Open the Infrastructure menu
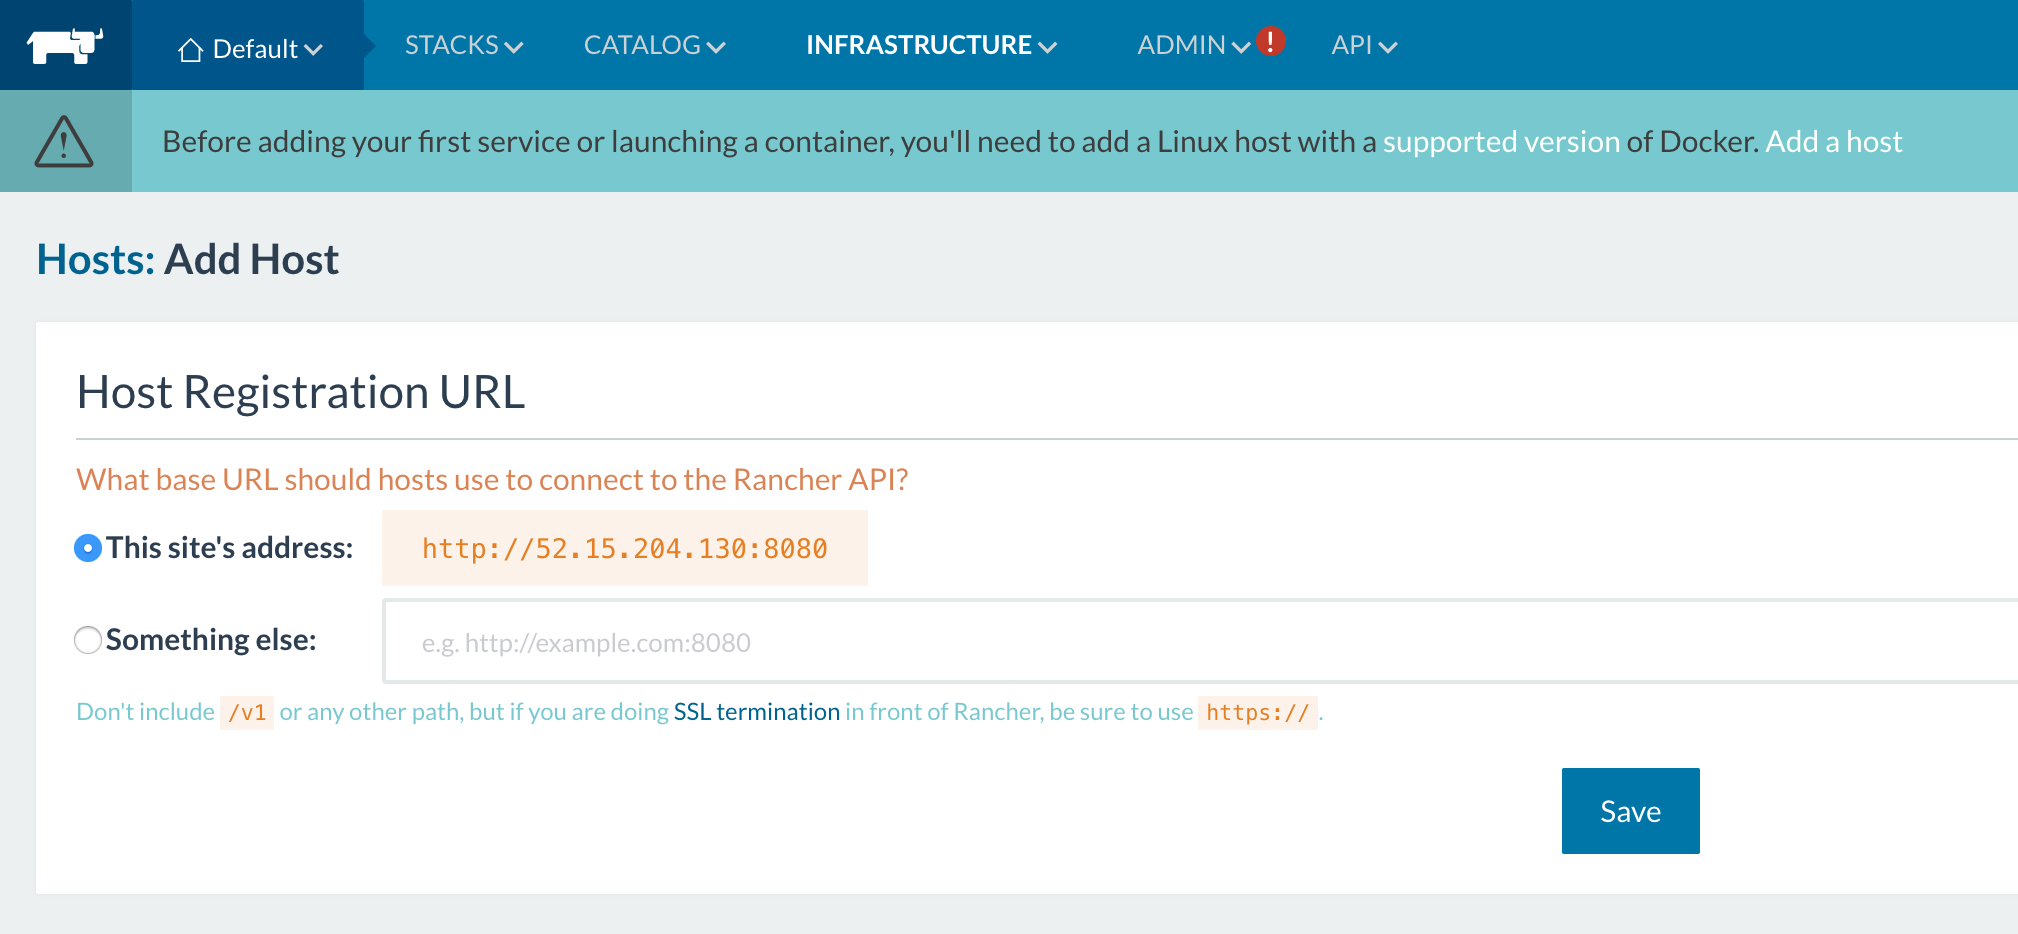 [930, 45]
